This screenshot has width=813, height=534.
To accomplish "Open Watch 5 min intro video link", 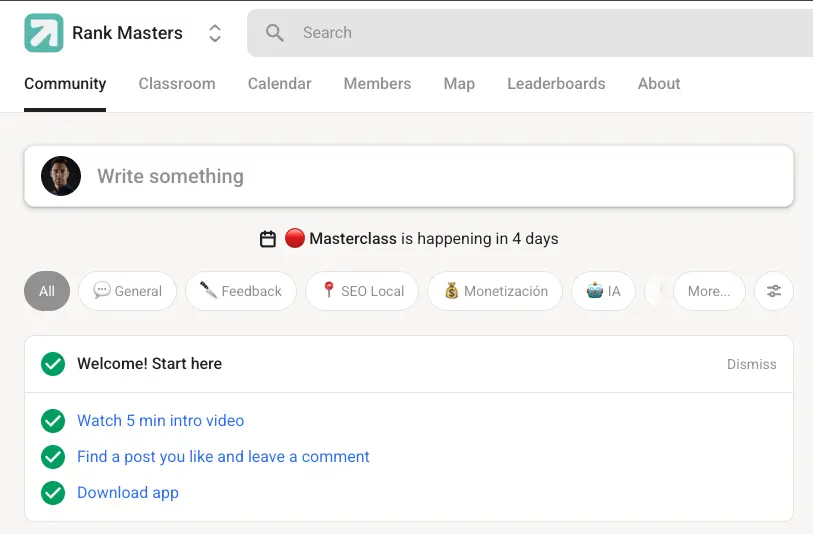I will click(161, 420).
